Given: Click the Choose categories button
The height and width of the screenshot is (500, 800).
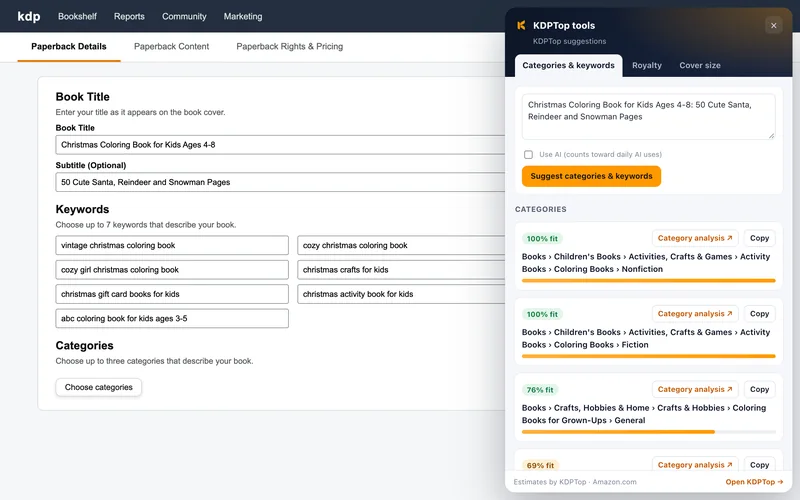Looking at the screenshot, I should coord(98,387).
